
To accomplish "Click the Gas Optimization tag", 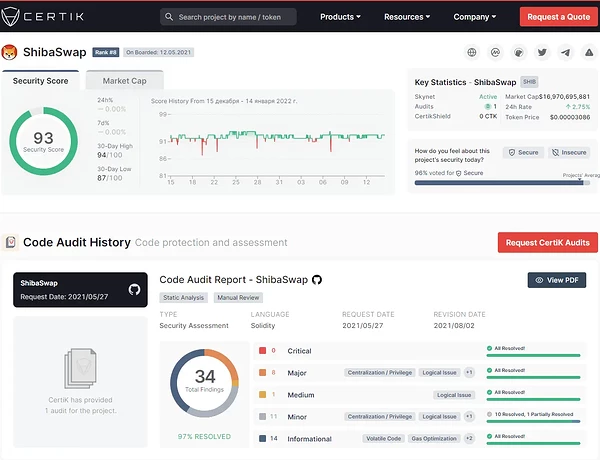I will 434,439.
